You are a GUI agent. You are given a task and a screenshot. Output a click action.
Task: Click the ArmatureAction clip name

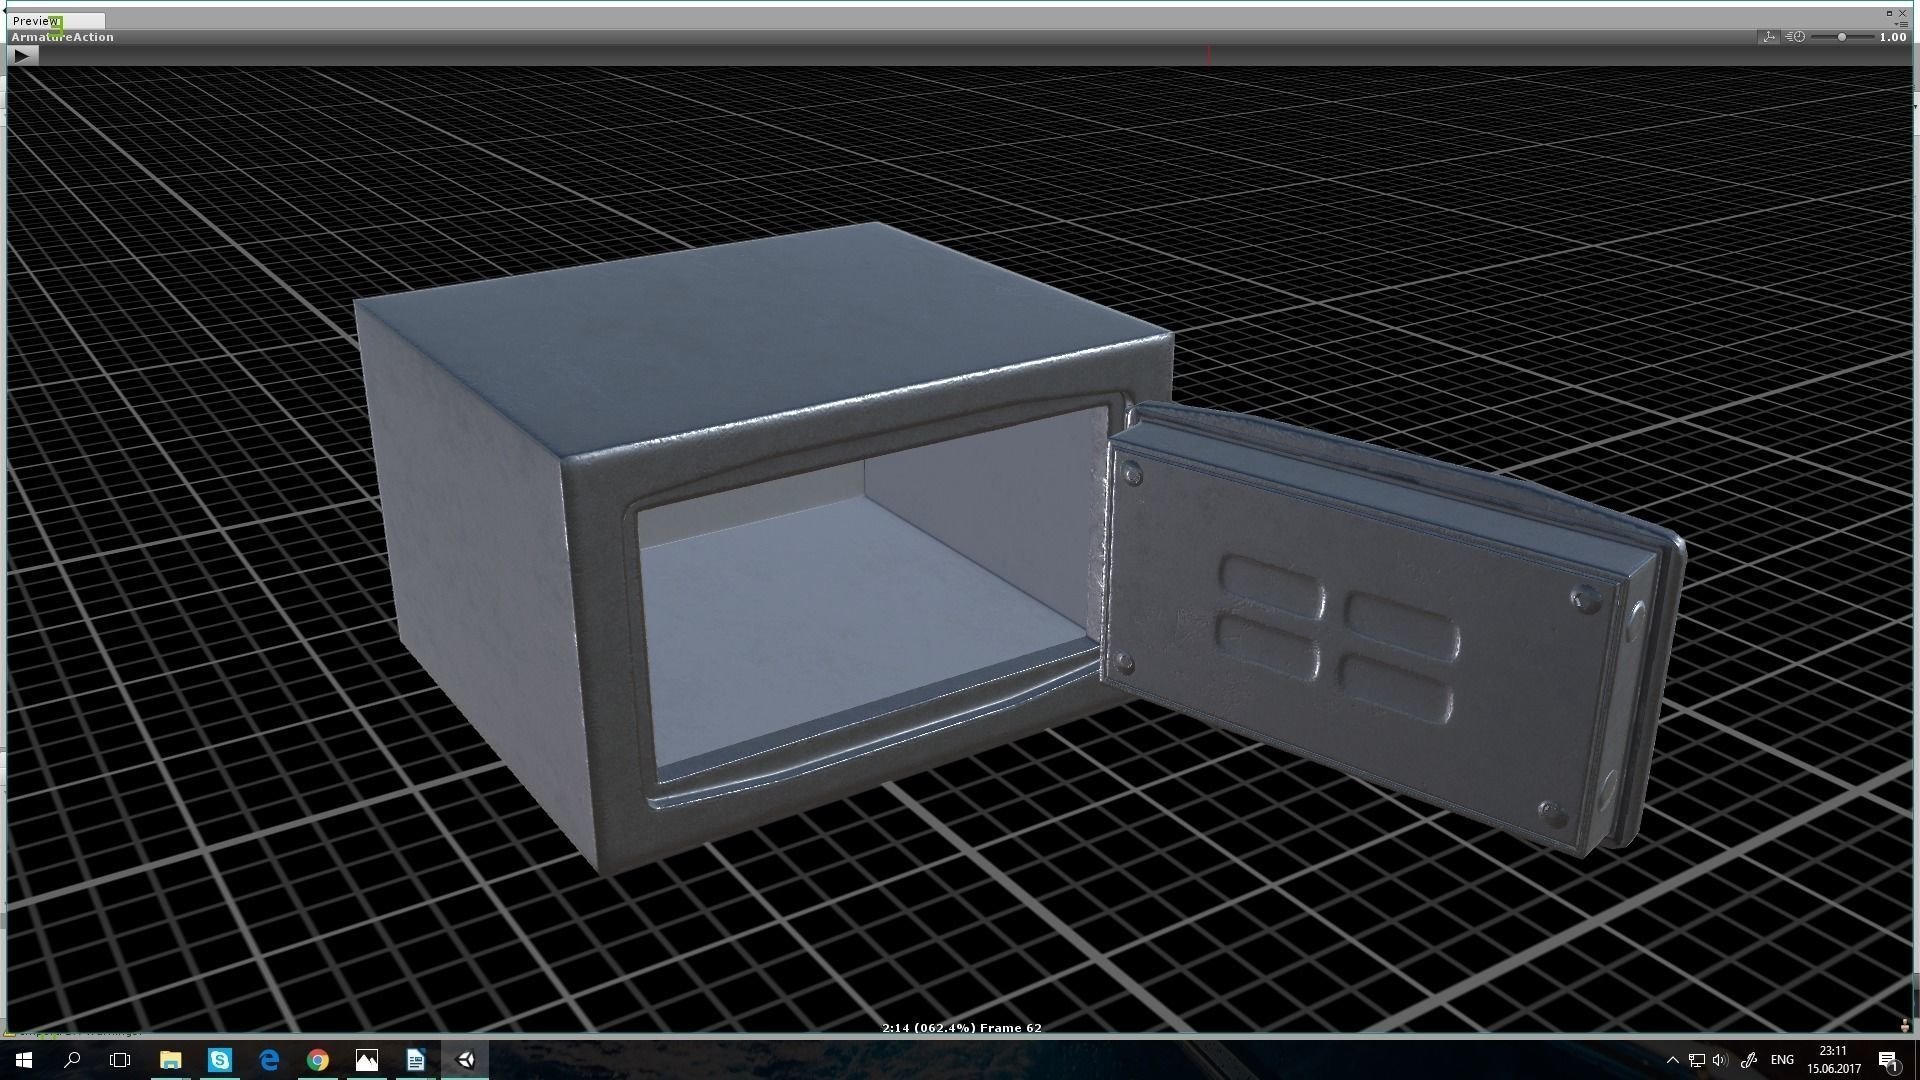pyautogui.click(x=62, y=37)
